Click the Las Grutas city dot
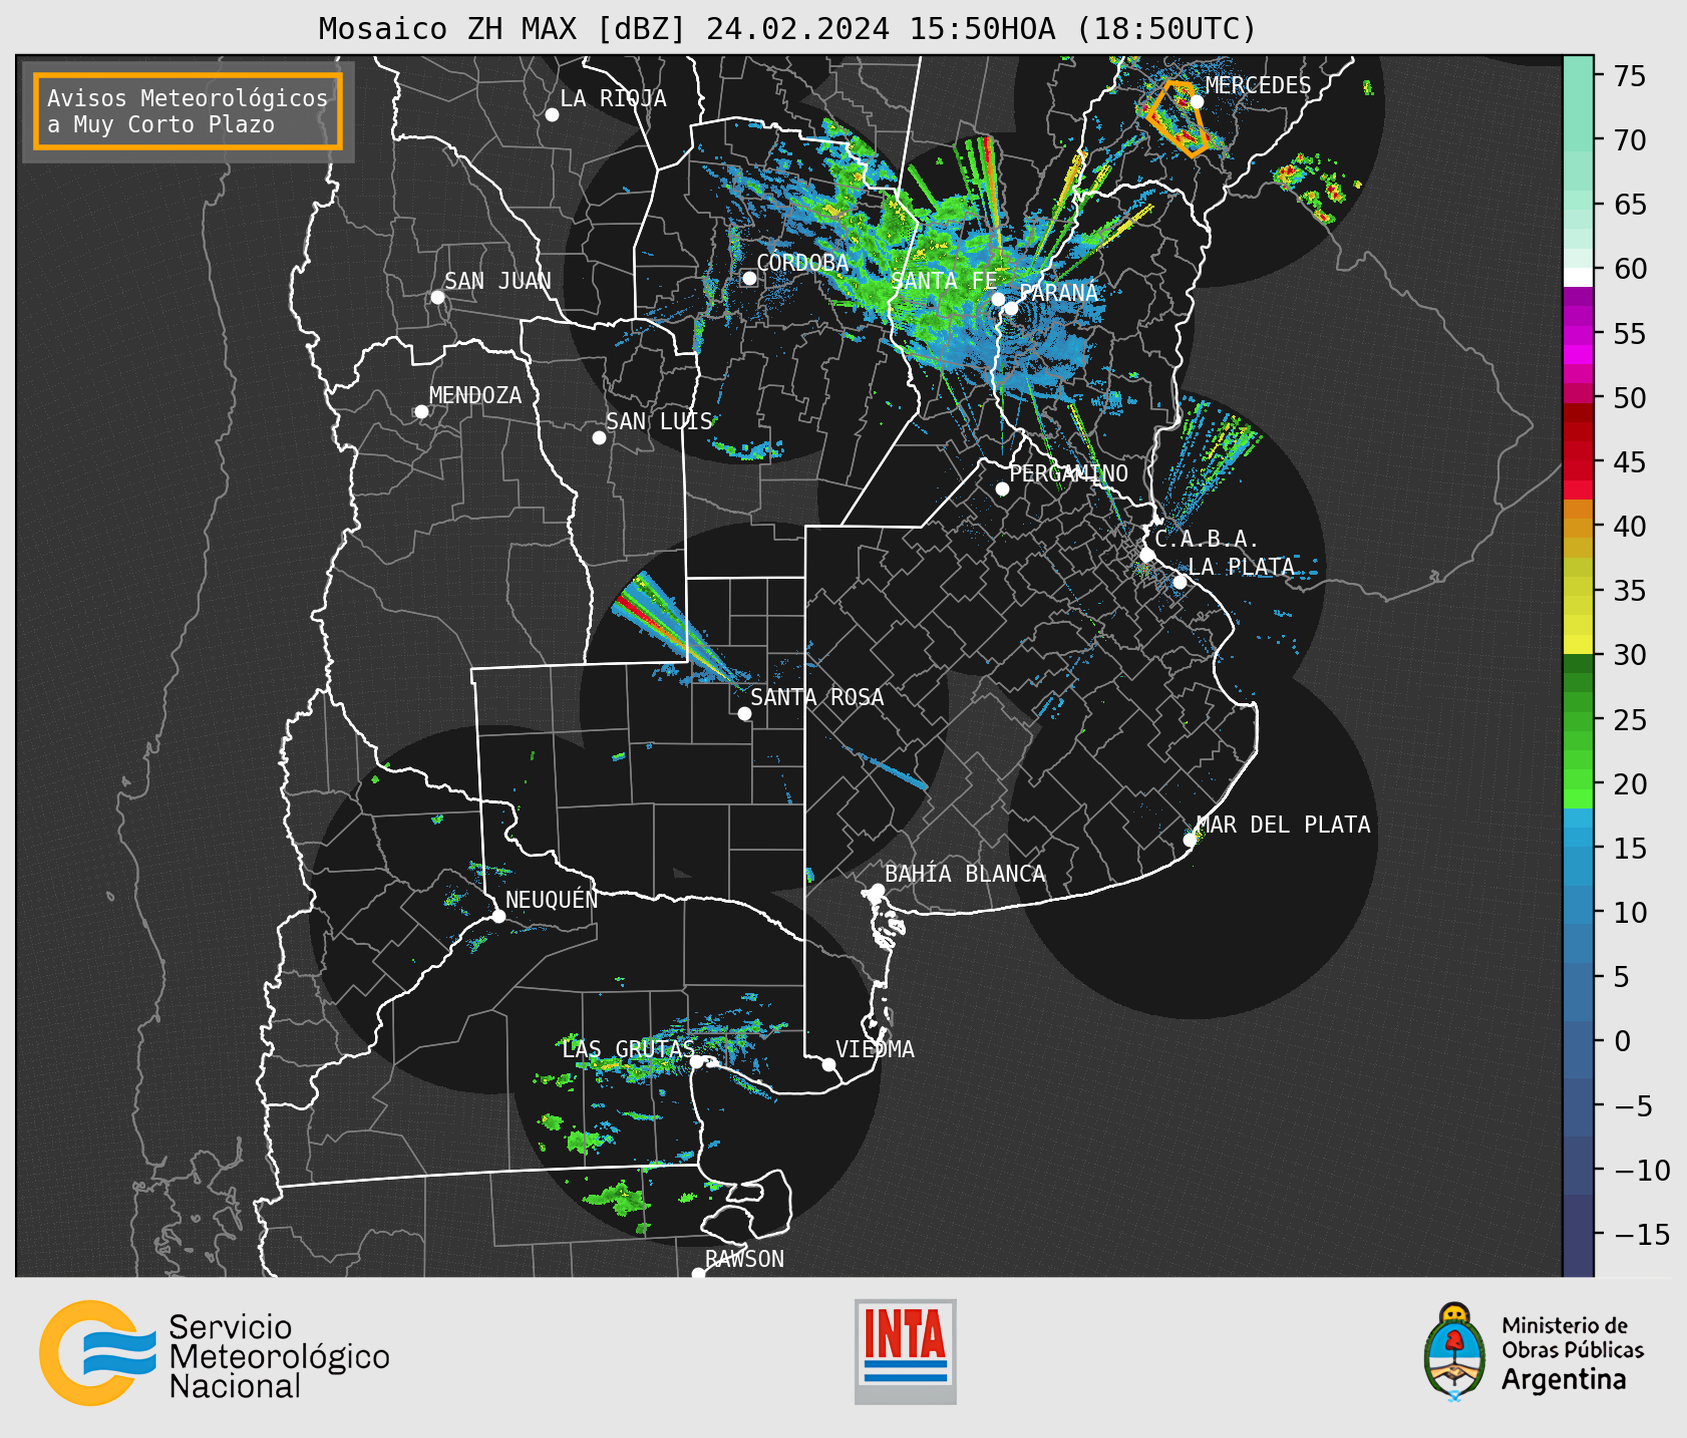 697,1062
